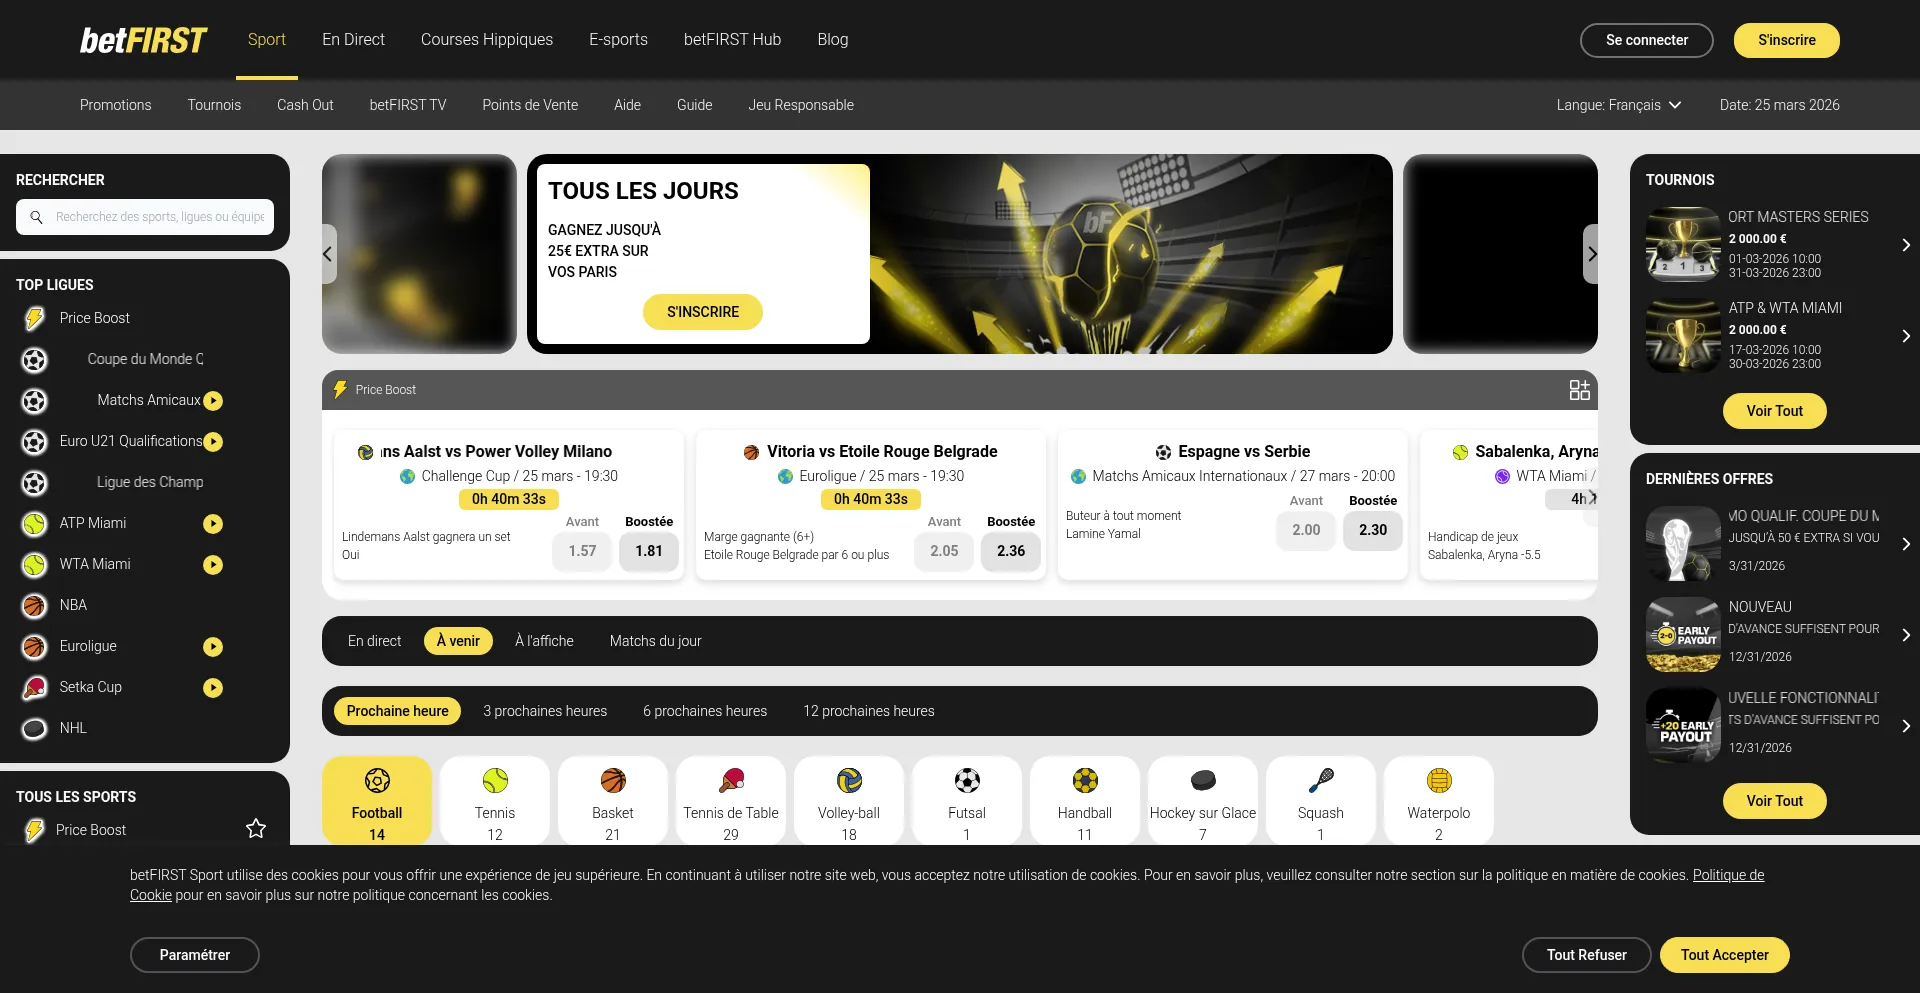Expand Euroligue yellow arrow
This screenshot has height=993, width=1920.
tap(213, 647)
